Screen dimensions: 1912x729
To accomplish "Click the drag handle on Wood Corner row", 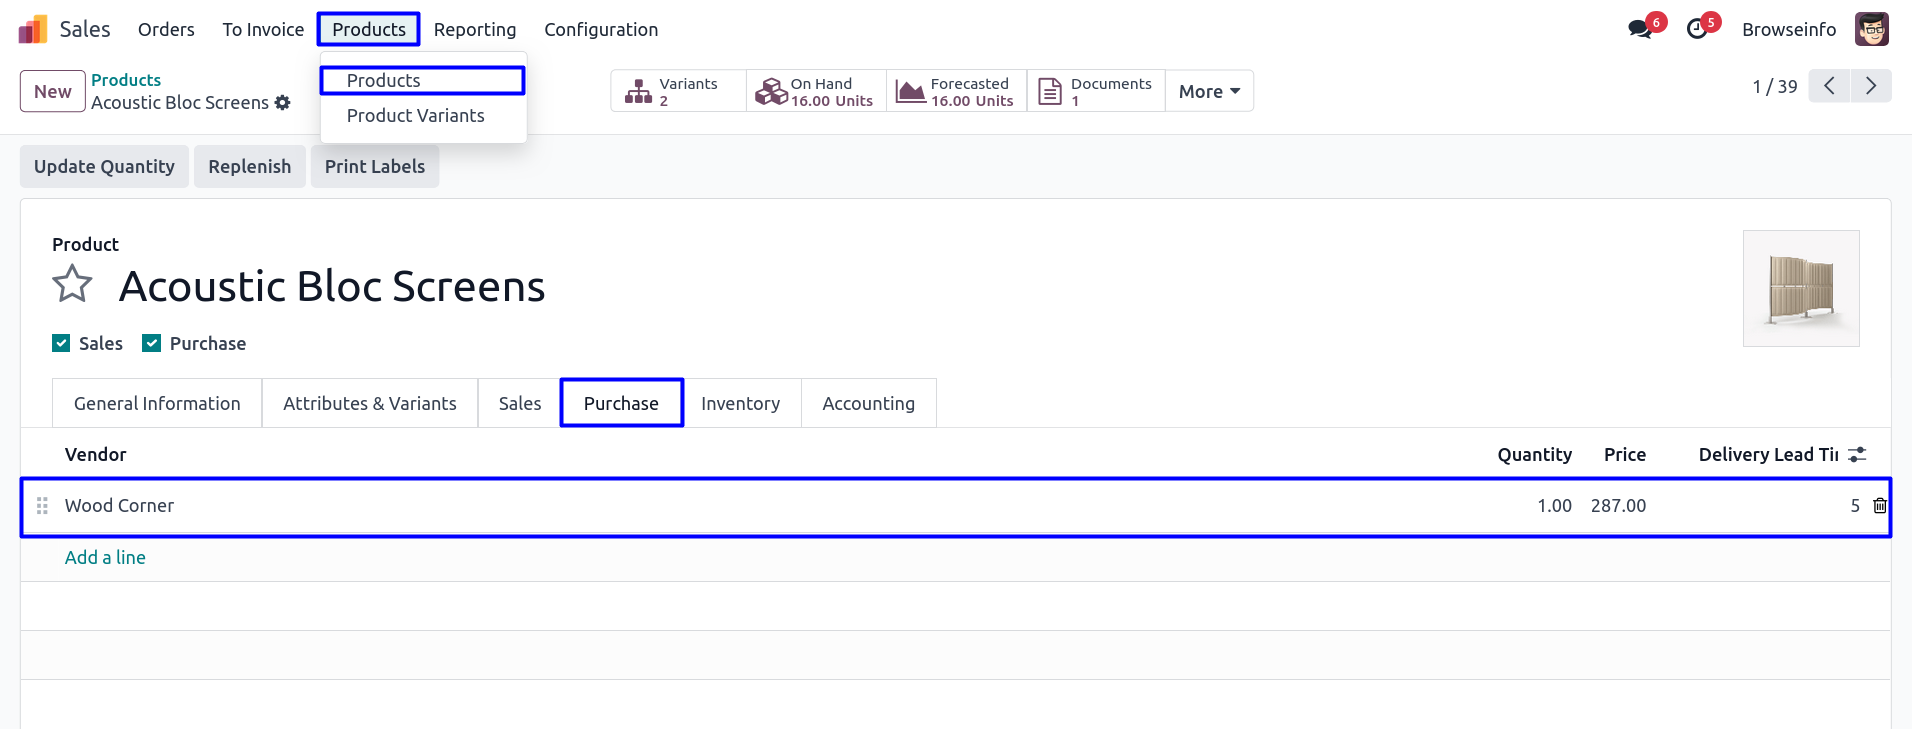I will click(42, 506).
